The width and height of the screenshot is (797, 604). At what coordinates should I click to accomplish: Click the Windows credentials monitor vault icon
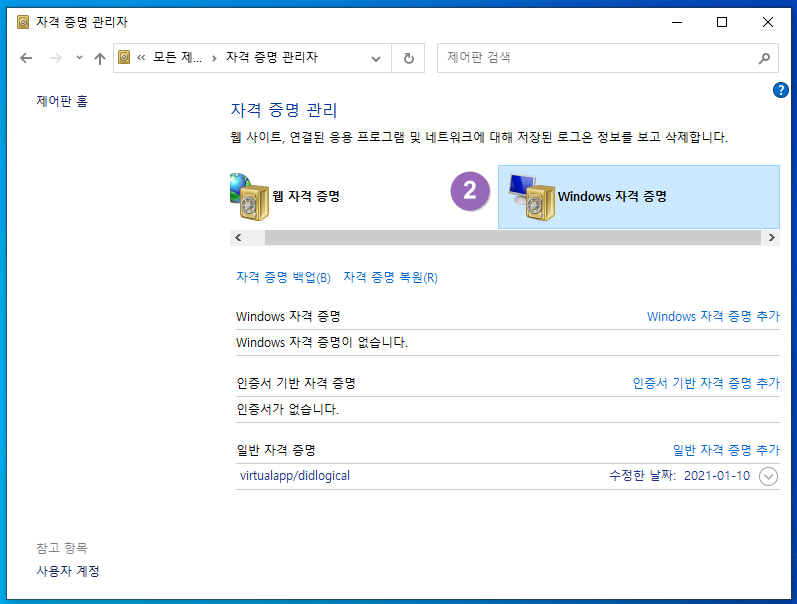click(532, 197)
